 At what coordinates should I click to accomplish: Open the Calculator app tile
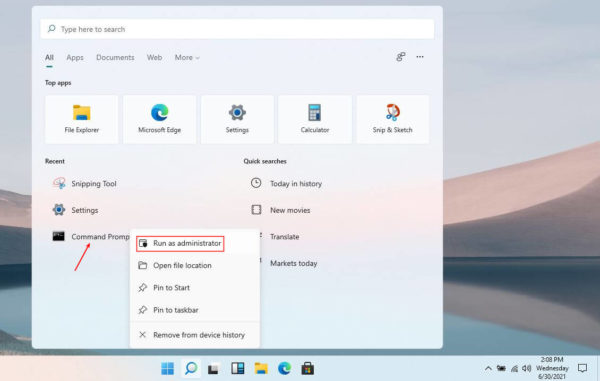coord(315,119)
